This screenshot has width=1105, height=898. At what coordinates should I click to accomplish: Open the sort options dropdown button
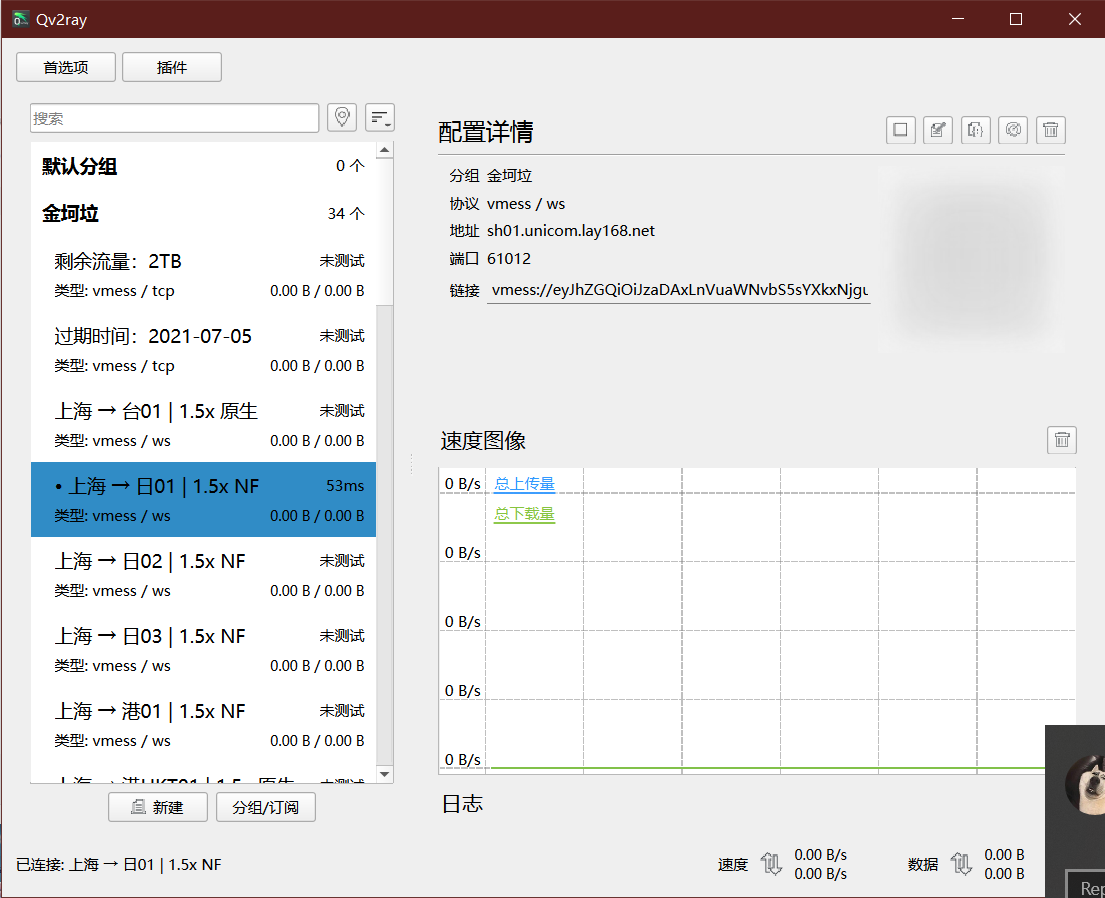pyautogui.click(x=380, y=118)
